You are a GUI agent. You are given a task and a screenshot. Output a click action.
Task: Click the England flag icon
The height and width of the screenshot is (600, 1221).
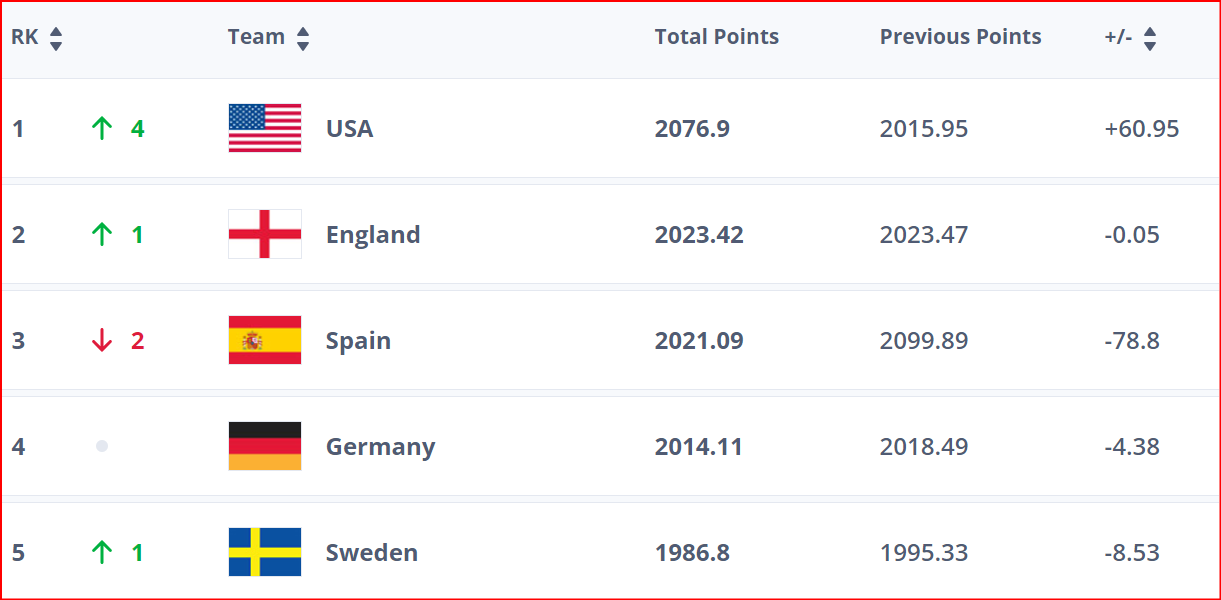pos(265,234)
